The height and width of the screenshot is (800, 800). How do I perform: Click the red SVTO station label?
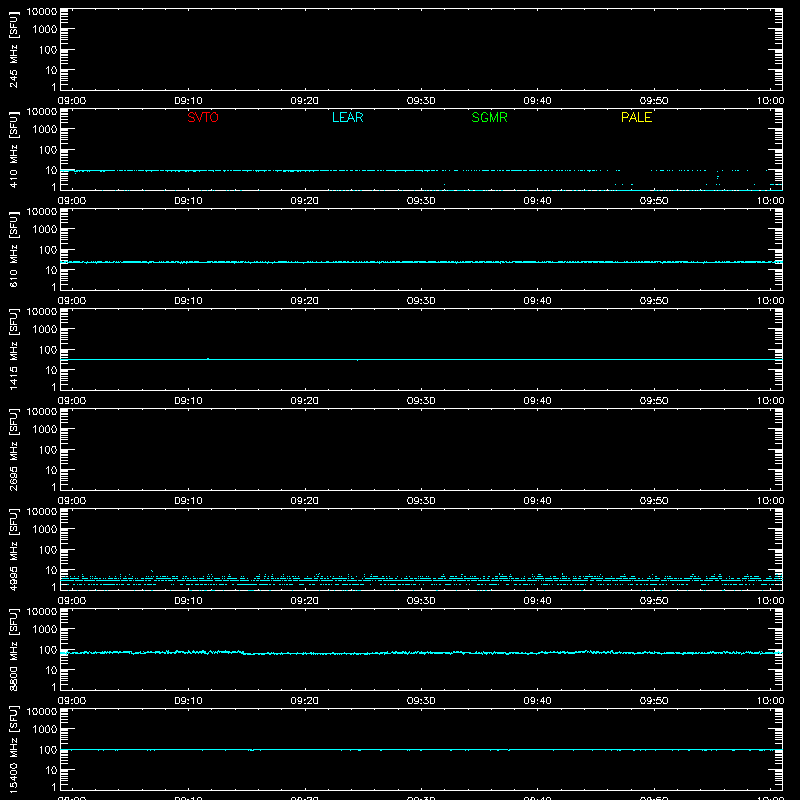point(203,117)
